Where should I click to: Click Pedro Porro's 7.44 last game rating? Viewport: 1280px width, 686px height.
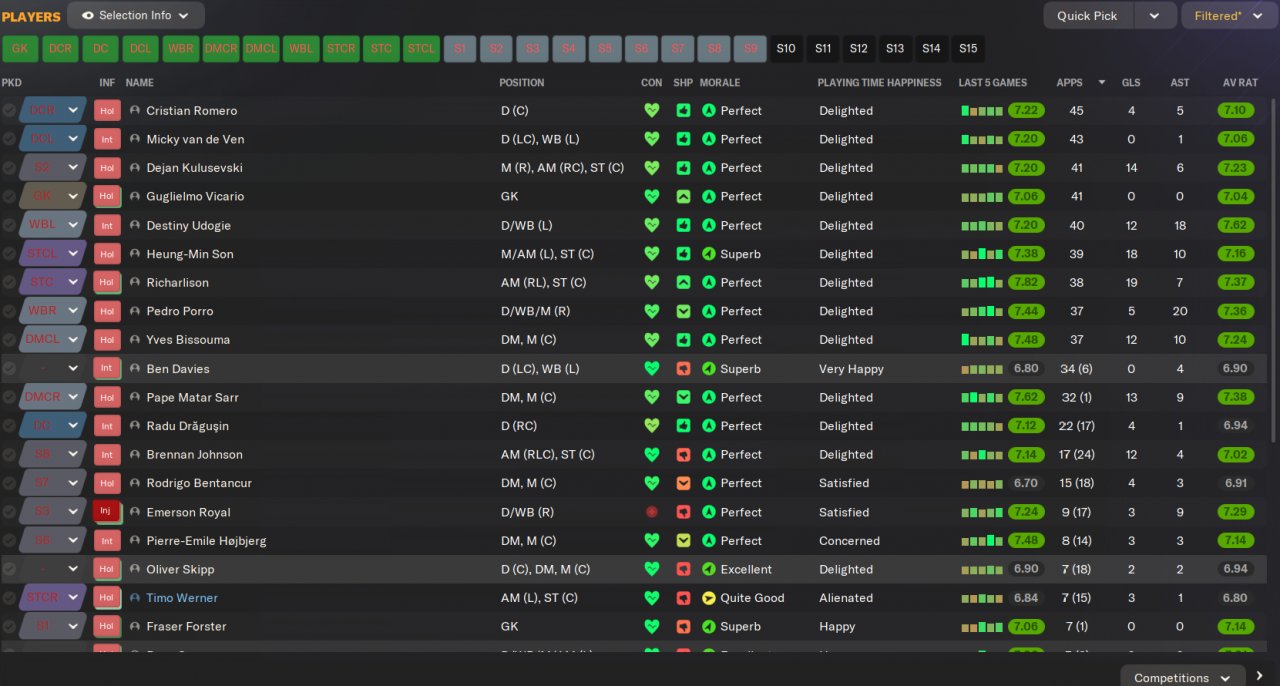(x=1026, y=311)
